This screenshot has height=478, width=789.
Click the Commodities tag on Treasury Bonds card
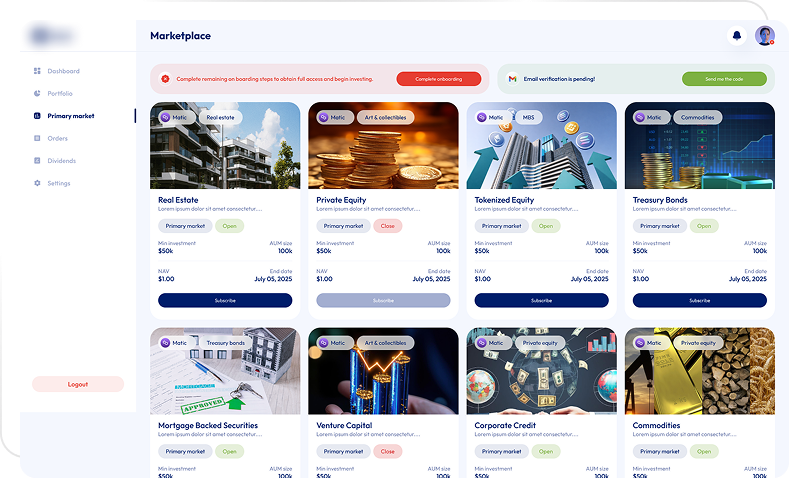[x=697, y=117]
